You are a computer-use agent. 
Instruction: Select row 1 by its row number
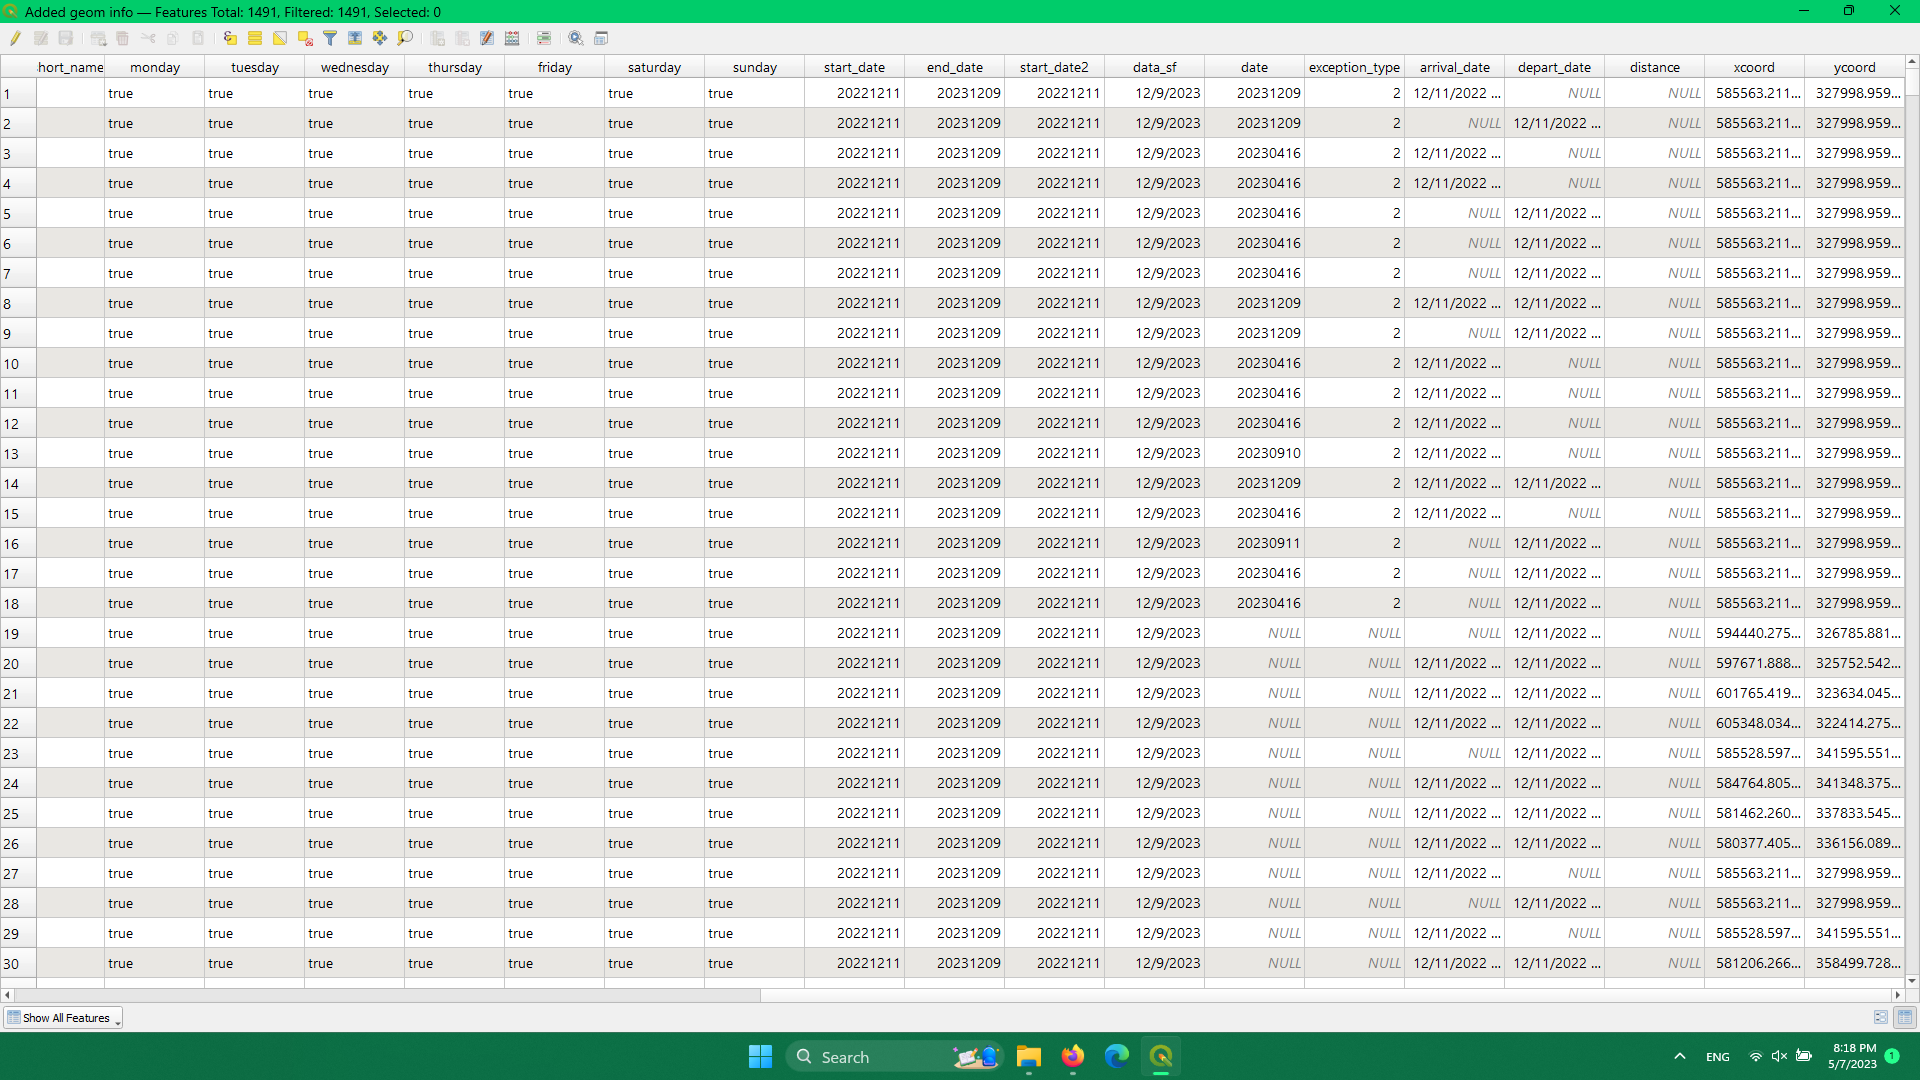(18, 94)
